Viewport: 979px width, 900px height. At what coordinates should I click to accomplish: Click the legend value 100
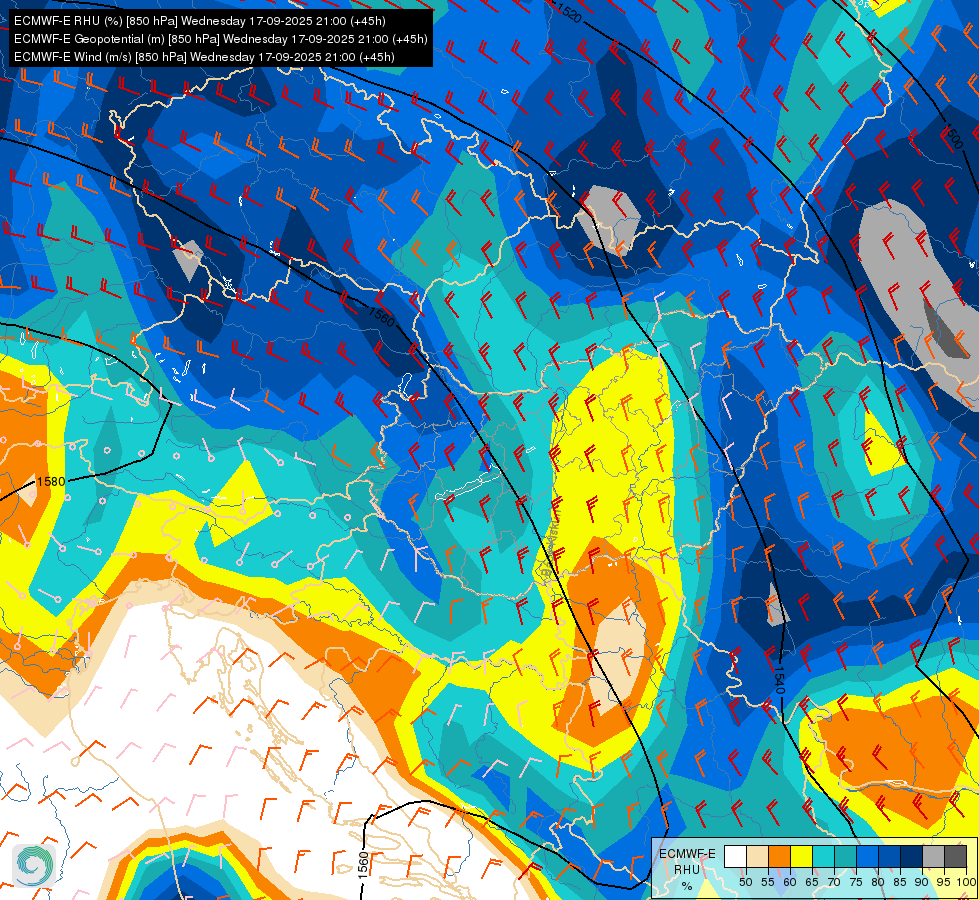[x=966, y=882]
